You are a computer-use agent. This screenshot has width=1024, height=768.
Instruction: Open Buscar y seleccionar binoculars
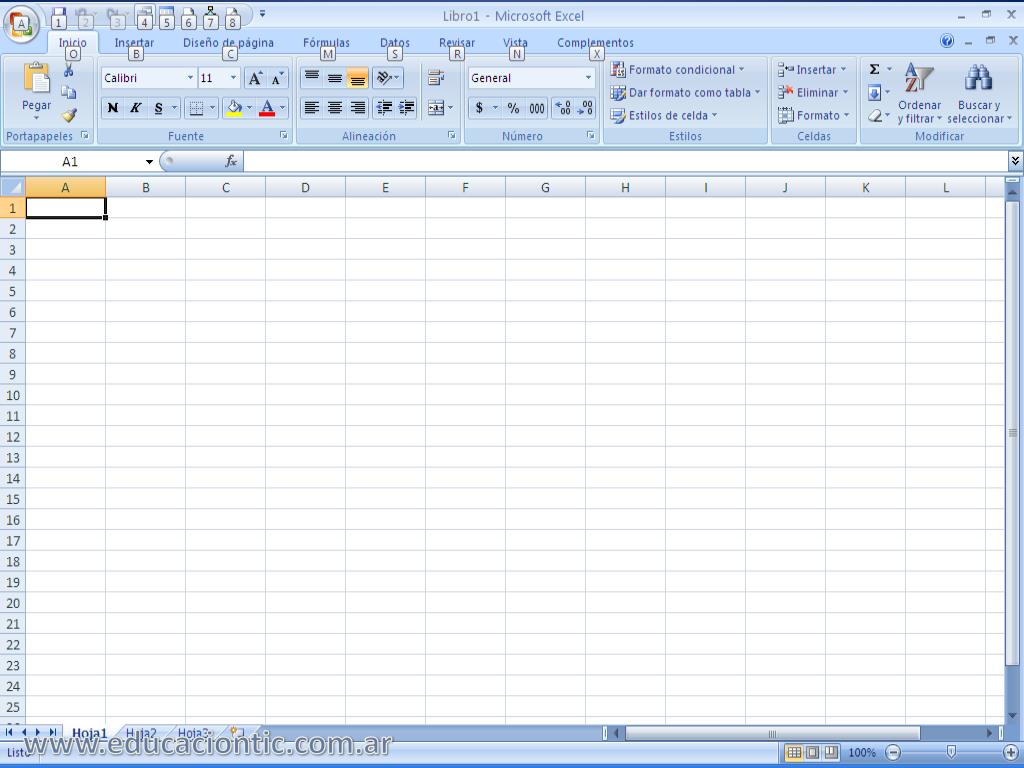tap(979, 93)
